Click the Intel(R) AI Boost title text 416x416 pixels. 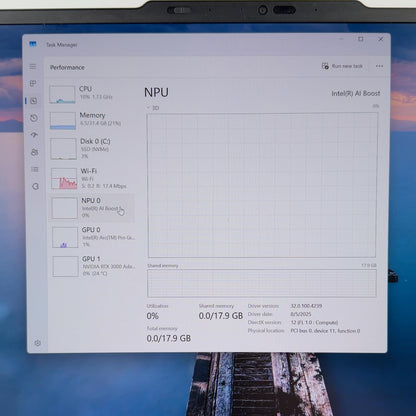pos(356,93)
